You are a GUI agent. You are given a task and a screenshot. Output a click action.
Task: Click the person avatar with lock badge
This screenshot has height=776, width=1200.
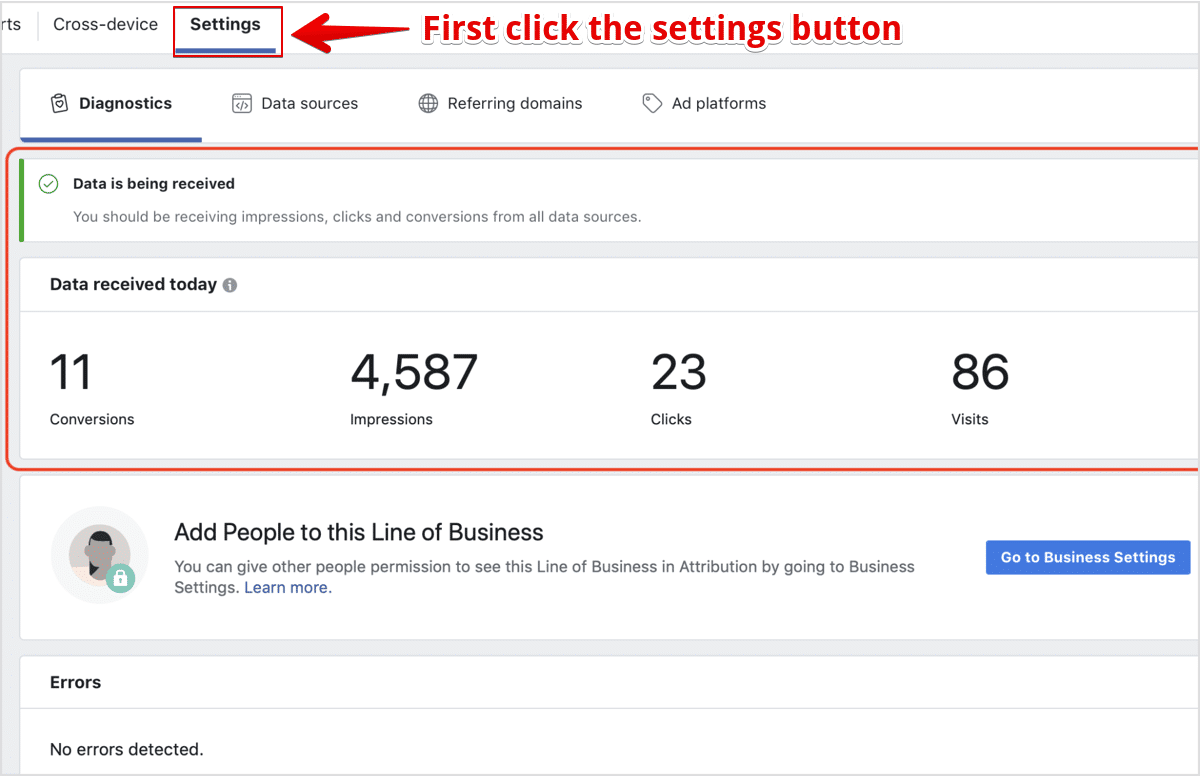click(x=99, y=555)
